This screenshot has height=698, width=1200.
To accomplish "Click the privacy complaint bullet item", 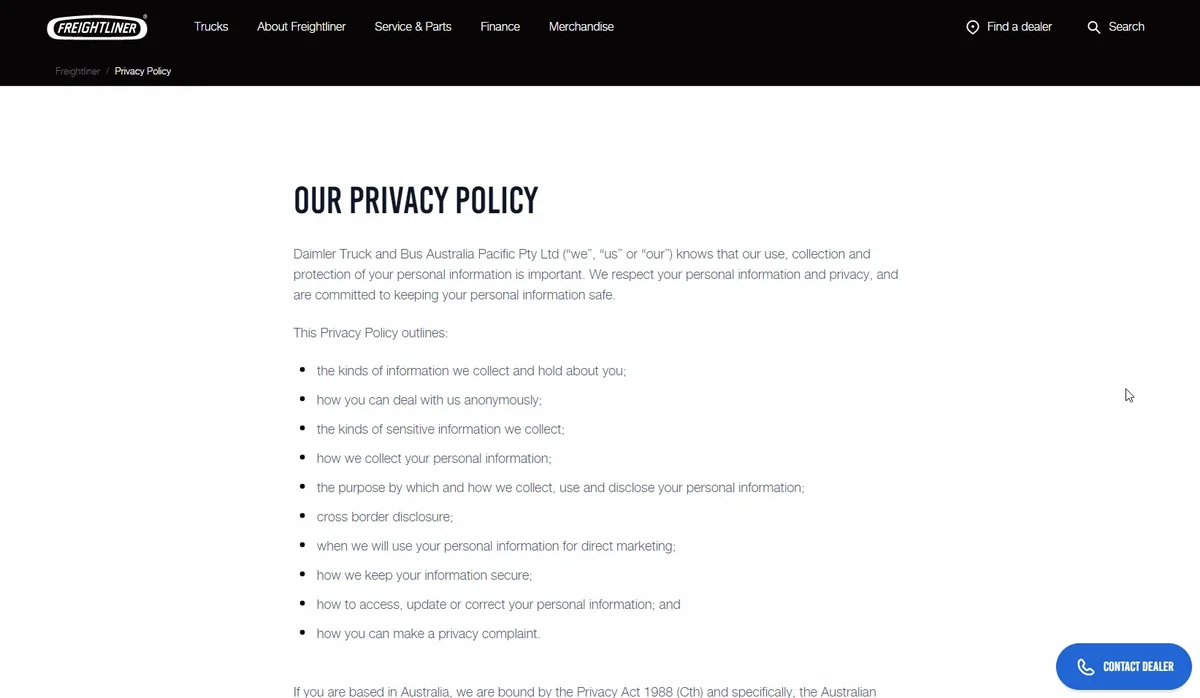I will point(428,634).
